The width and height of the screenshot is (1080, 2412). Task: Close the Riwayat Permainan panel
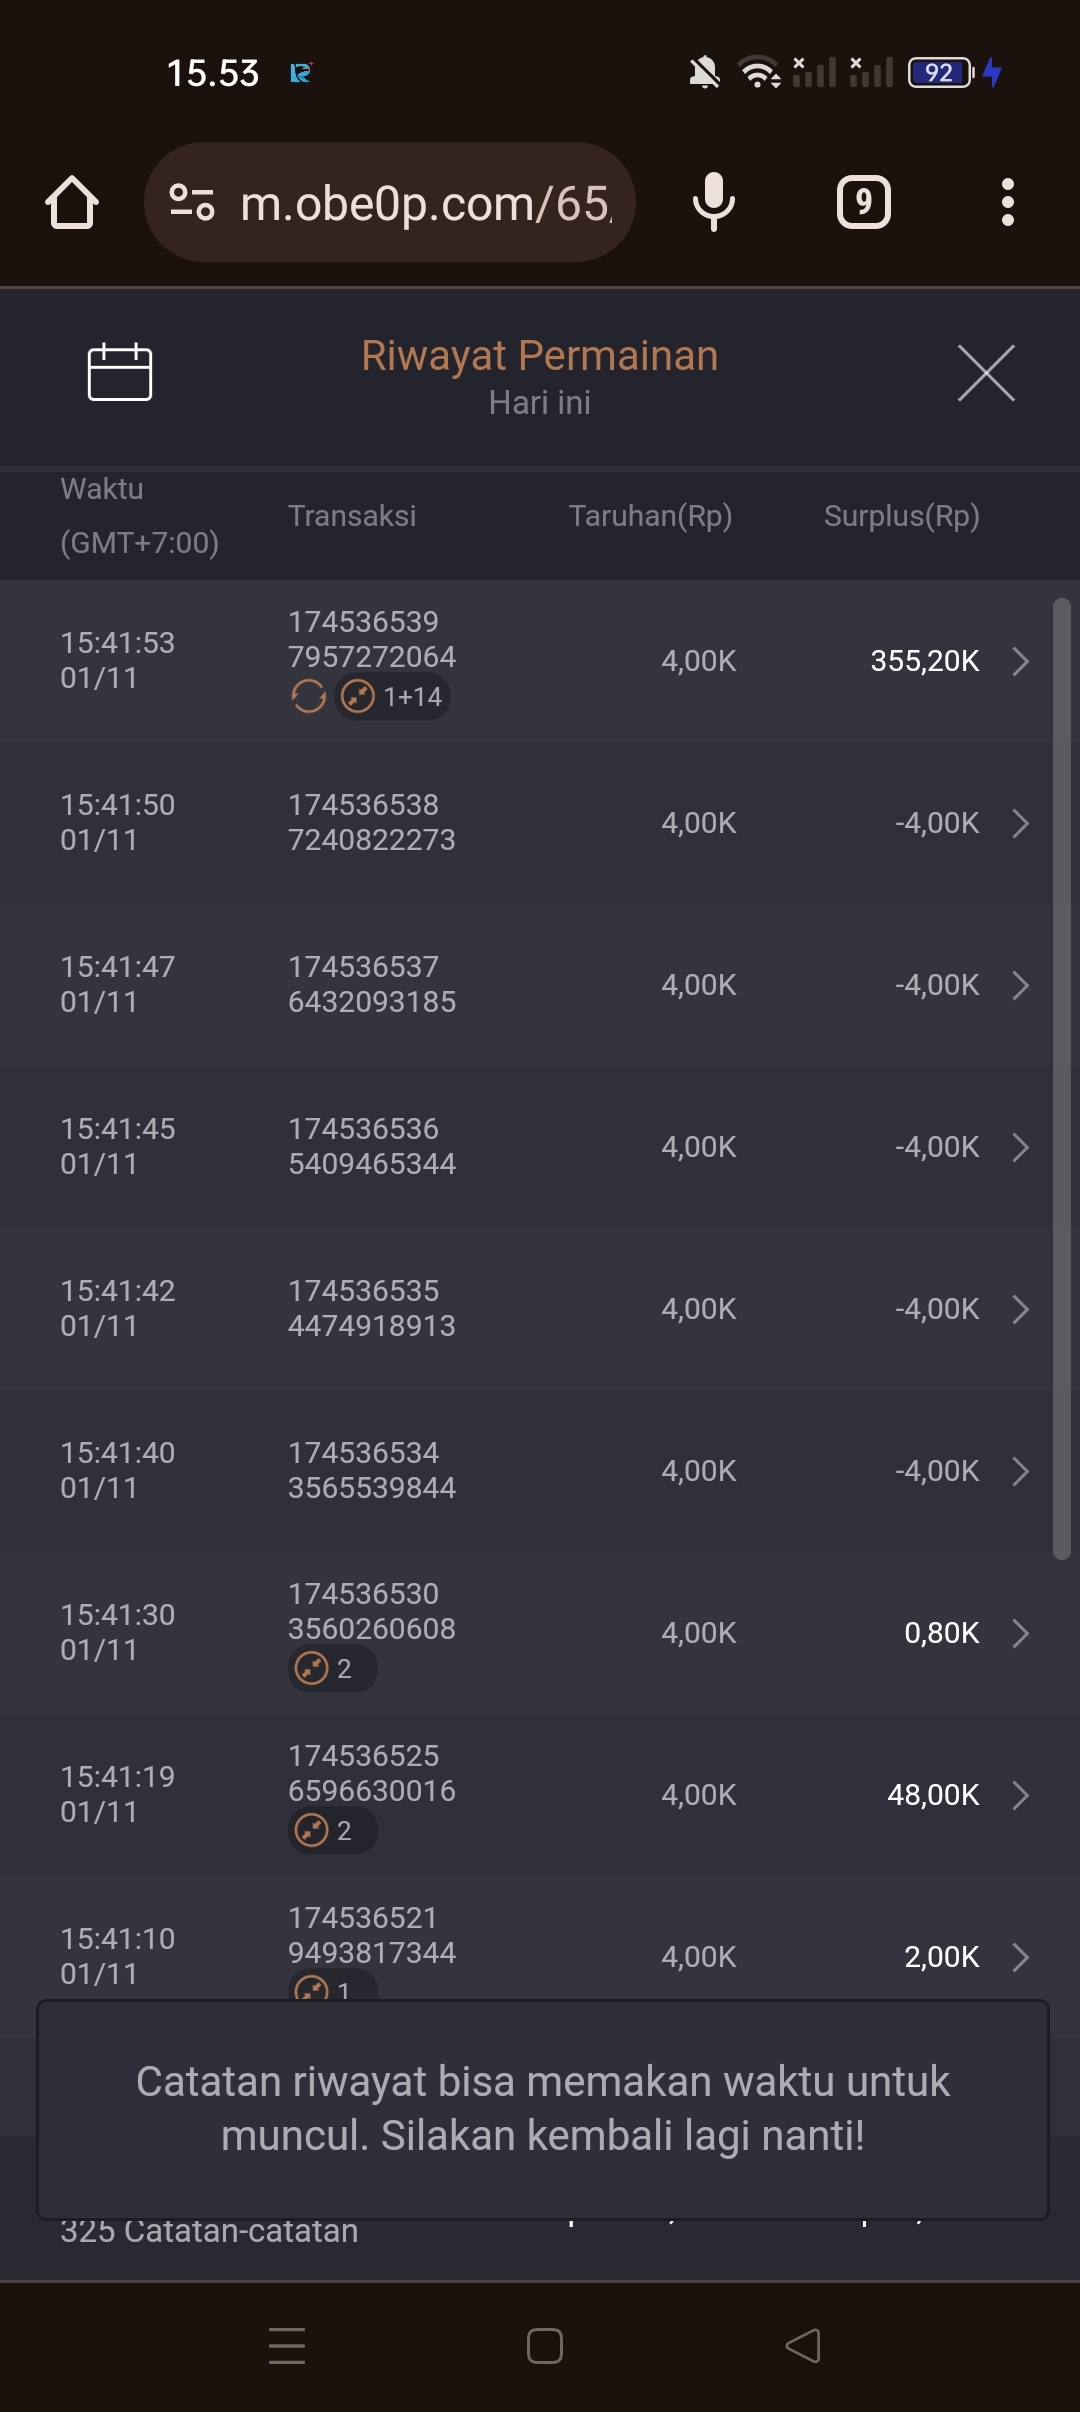[x=986, y=373]
